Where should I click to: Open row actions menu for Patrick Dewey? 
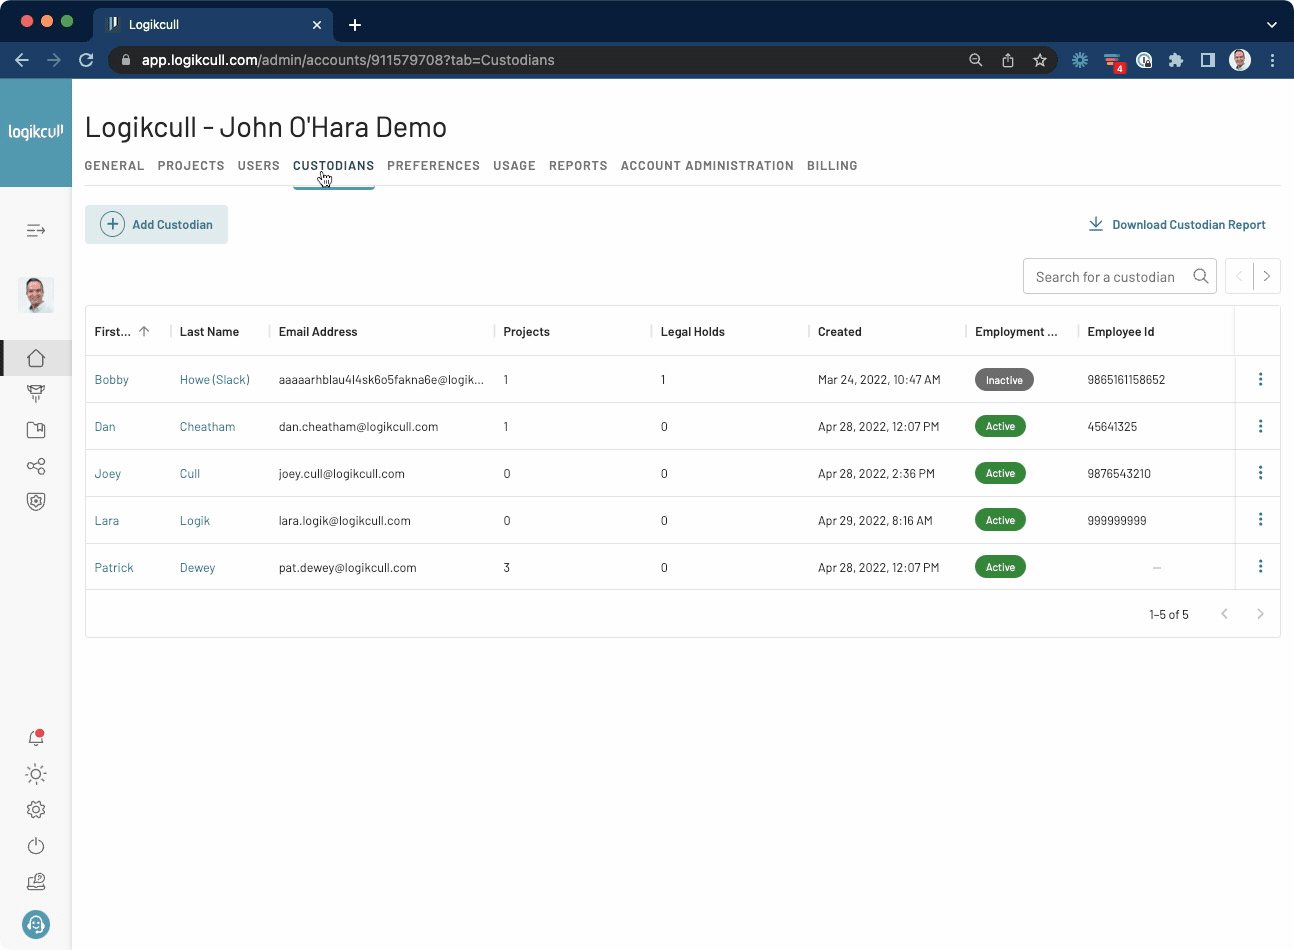(1260, 566)
